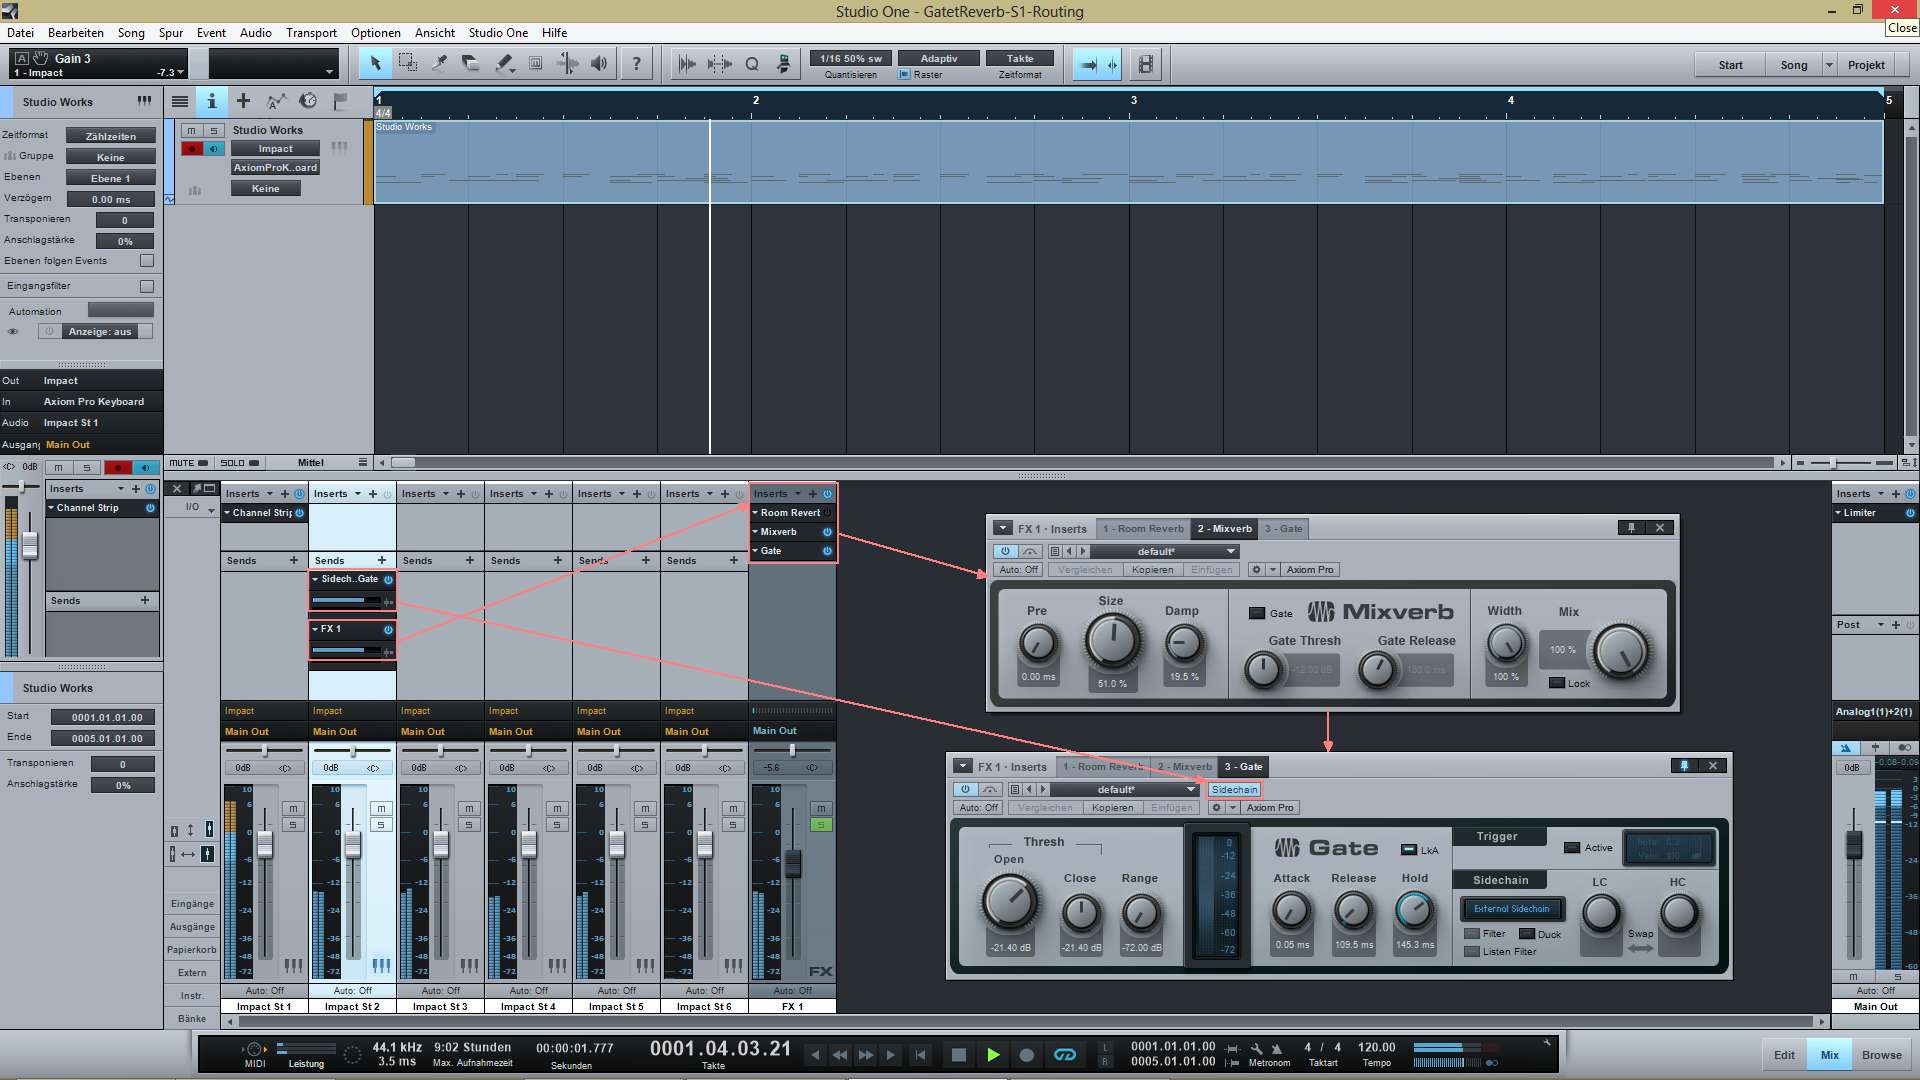Click the Rewind button in the transport
The height and width of the screenshot is (1080, 1920).
pyautogui.click(x=840, y=1055)
